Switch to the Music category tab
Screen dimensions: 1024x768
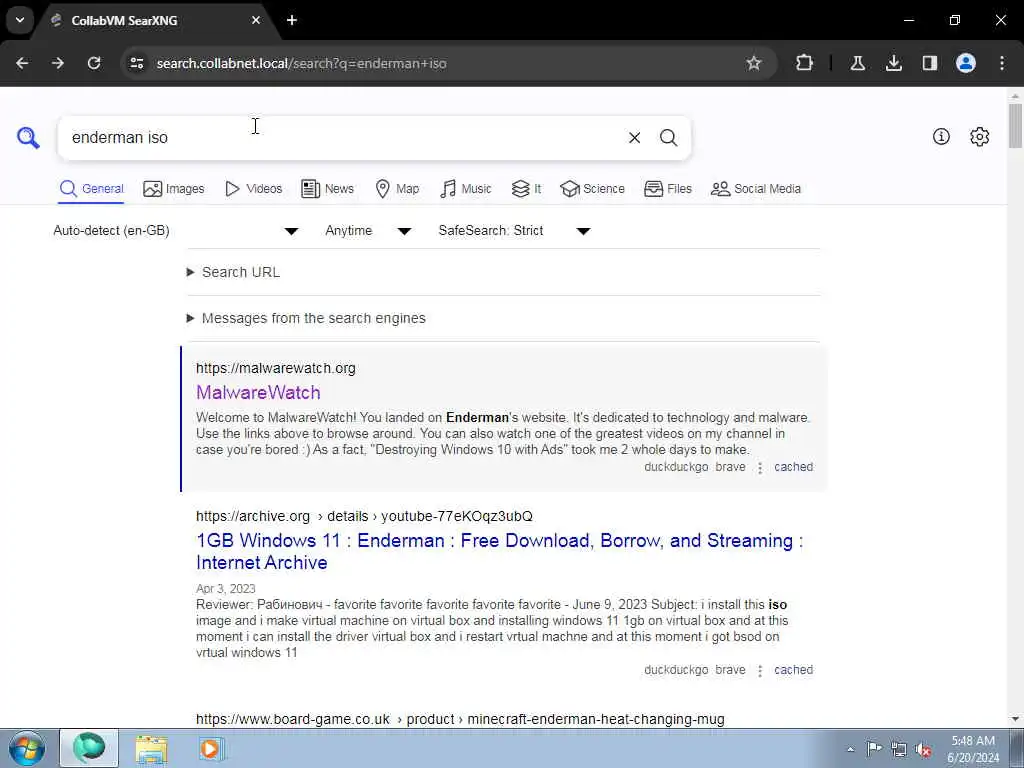click(466, 189)
